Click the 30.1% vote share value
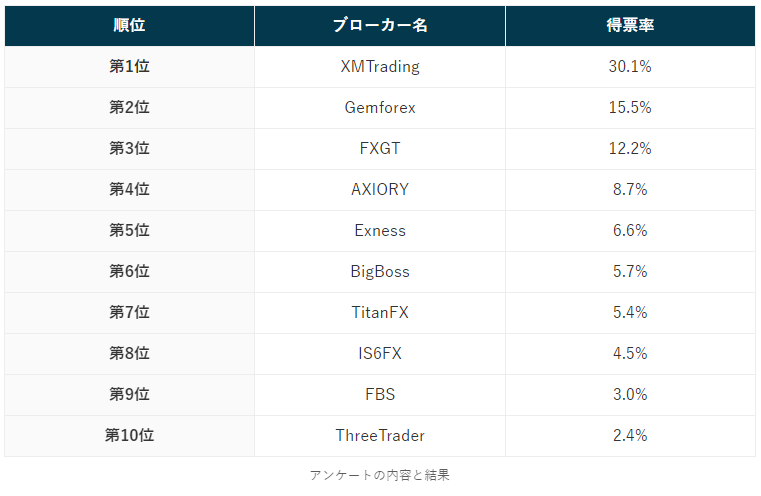Viewport: 761px width, 496px height. coord(630,67)
